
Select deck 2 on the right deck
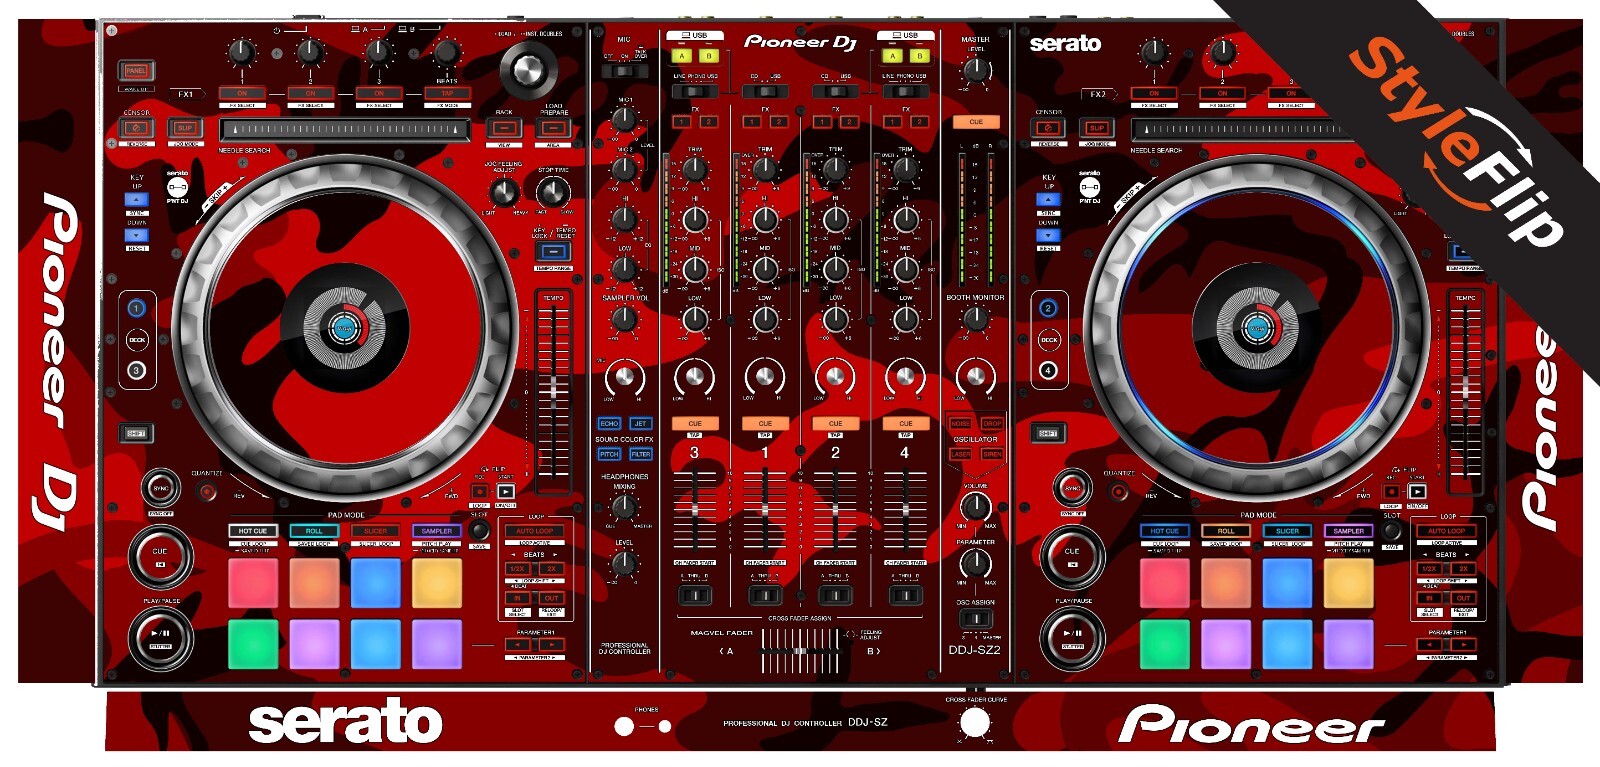click(1048, 308)
